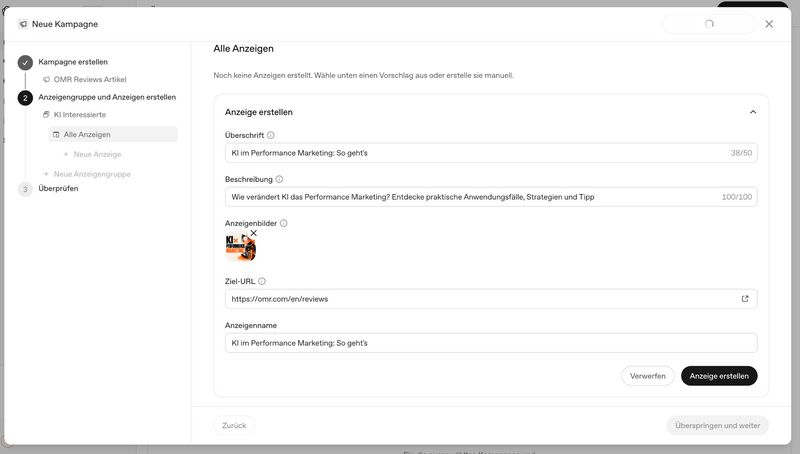Click the megaphone icon beside Neue Kampagne
Image resolution: width=800 pixels, height=454 pixels.
[22, 24]
